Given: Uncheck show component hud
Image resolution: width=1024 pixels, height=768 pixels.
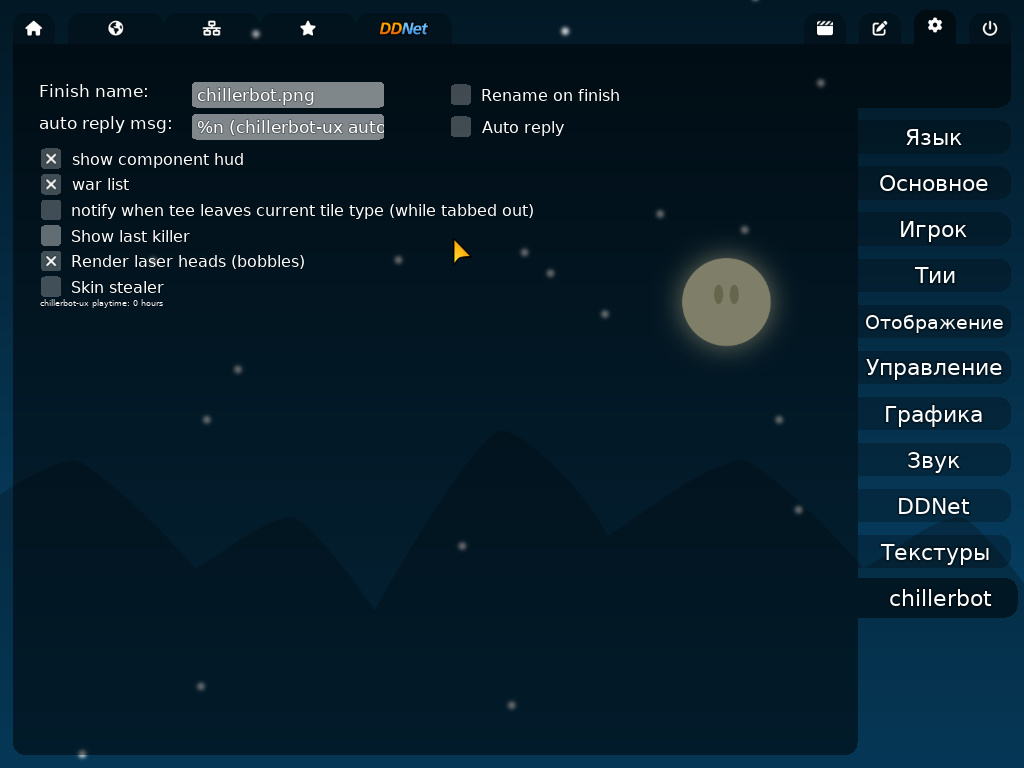Looking at the screenshot, I should [x=51, y=159].
